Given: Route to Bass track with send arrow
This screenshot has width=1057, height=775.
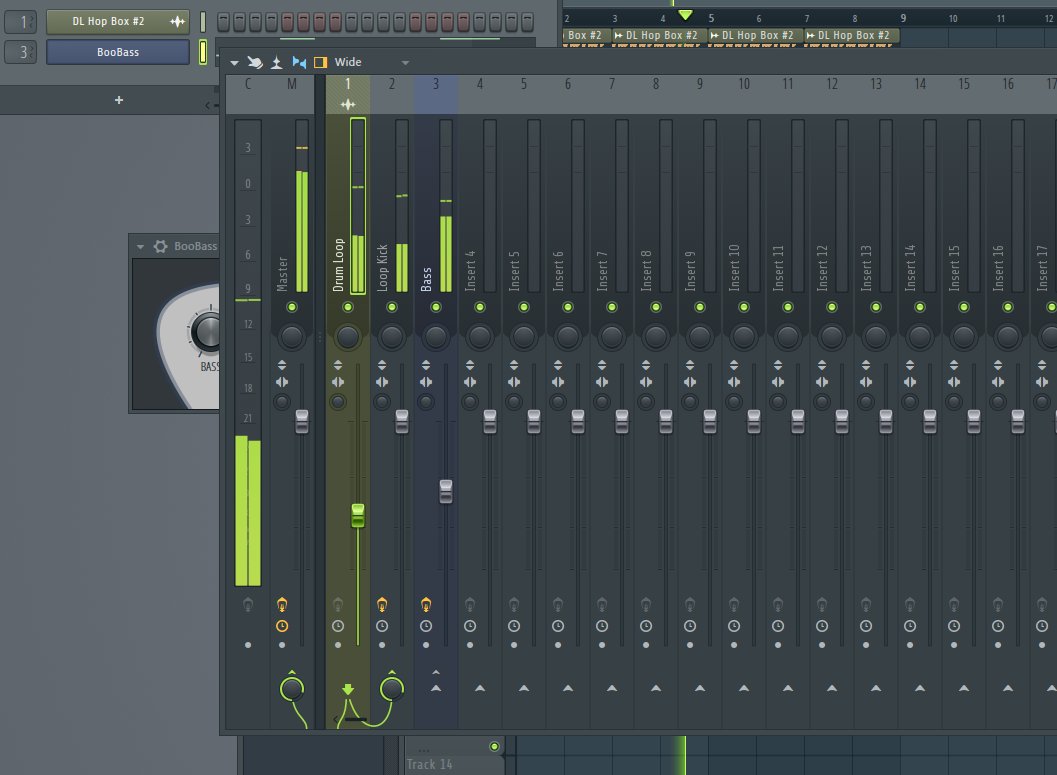Looking at the screenshot, I should pyautogui.click(x=436, y=688).
